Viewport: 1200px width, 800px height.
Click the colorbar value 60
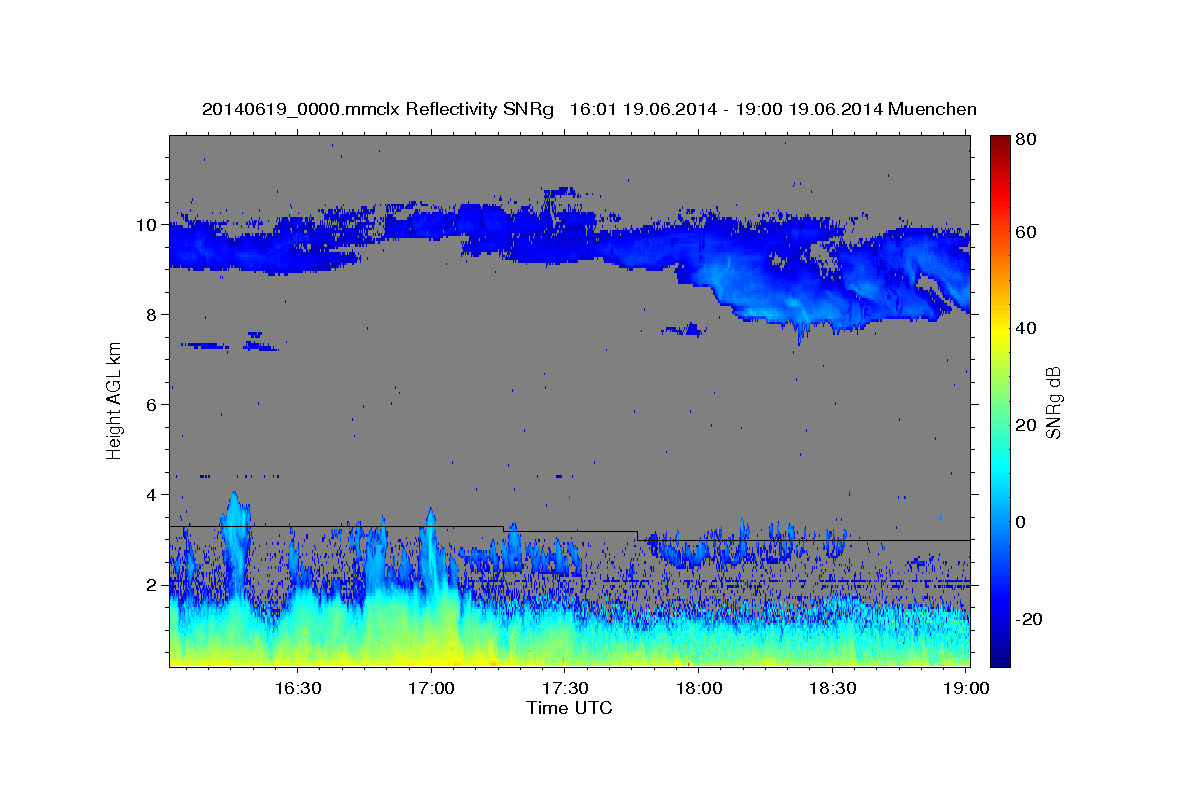tap(1027, 232)
